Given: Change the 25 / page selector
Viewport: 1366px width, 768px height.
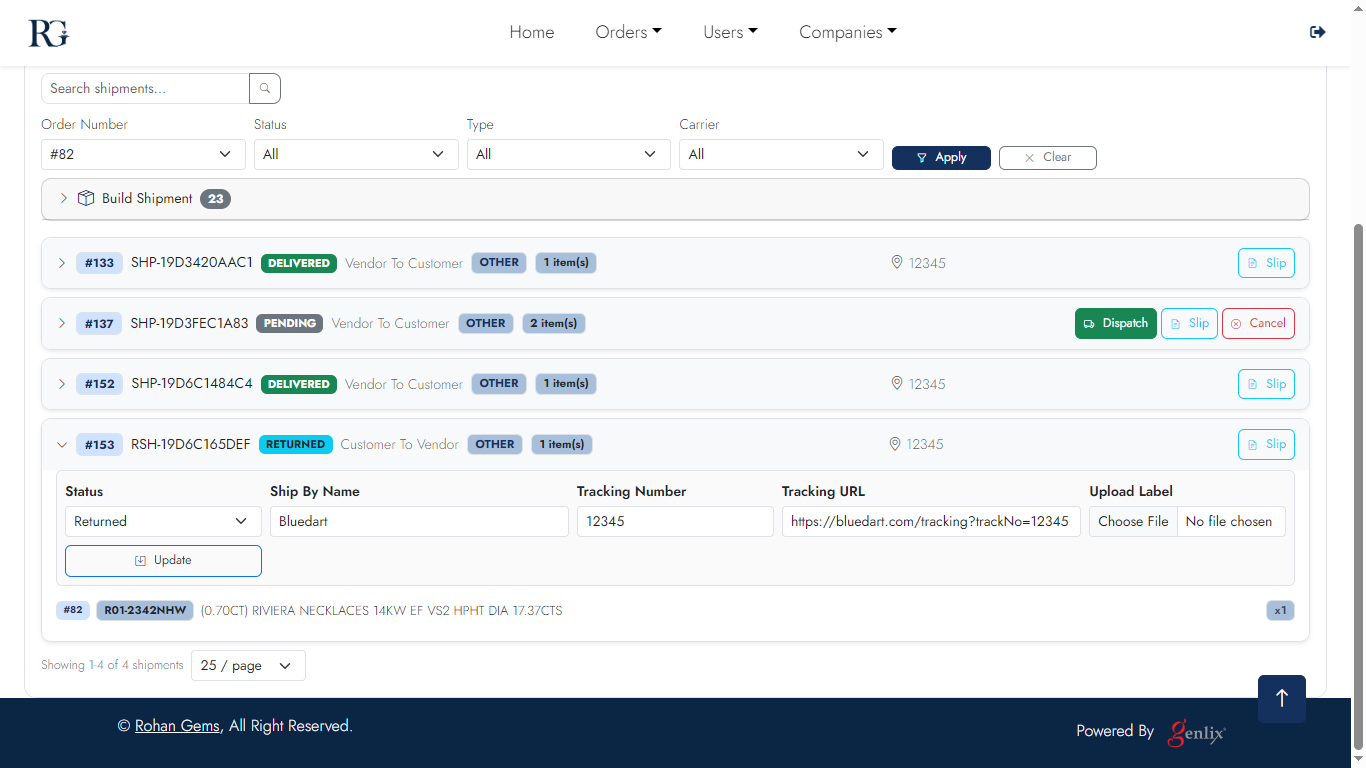Looking at the screenshot, I should [x=247, y=665].
